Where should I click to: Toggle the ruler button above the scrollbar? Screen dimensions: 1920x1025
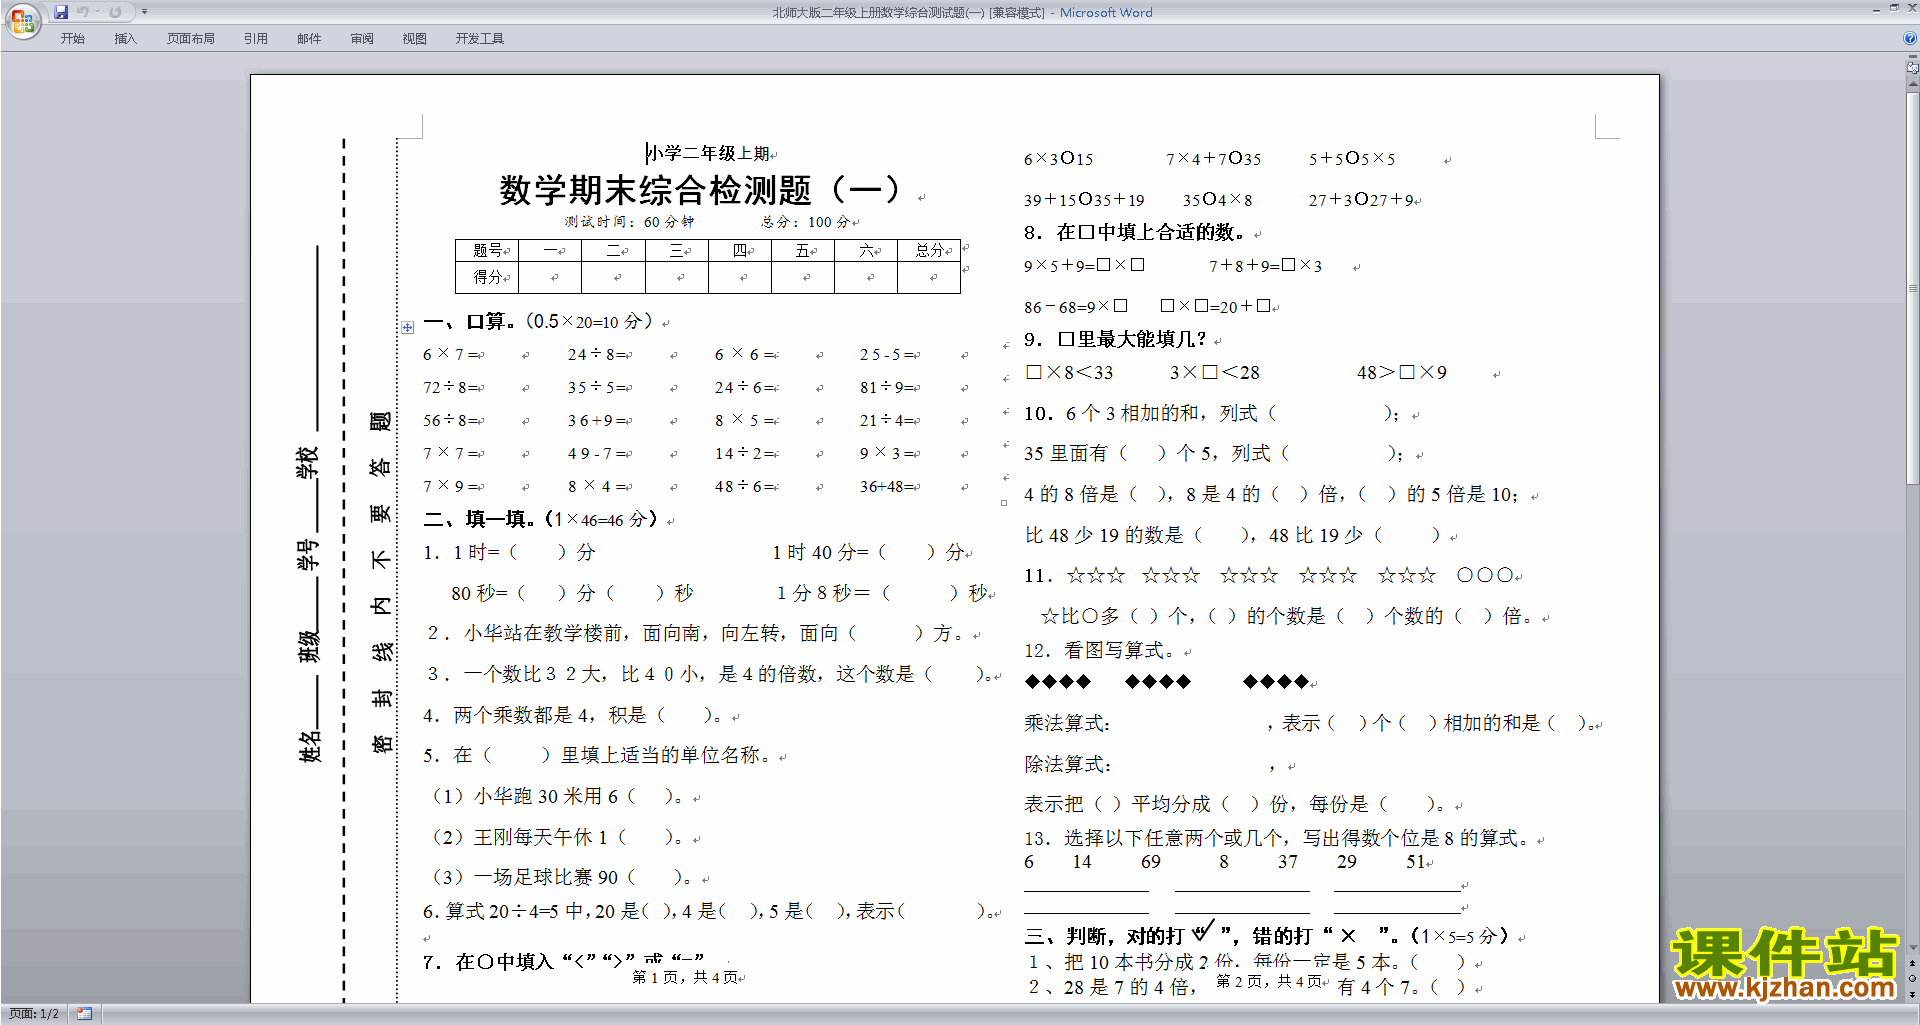(1912, 68)
